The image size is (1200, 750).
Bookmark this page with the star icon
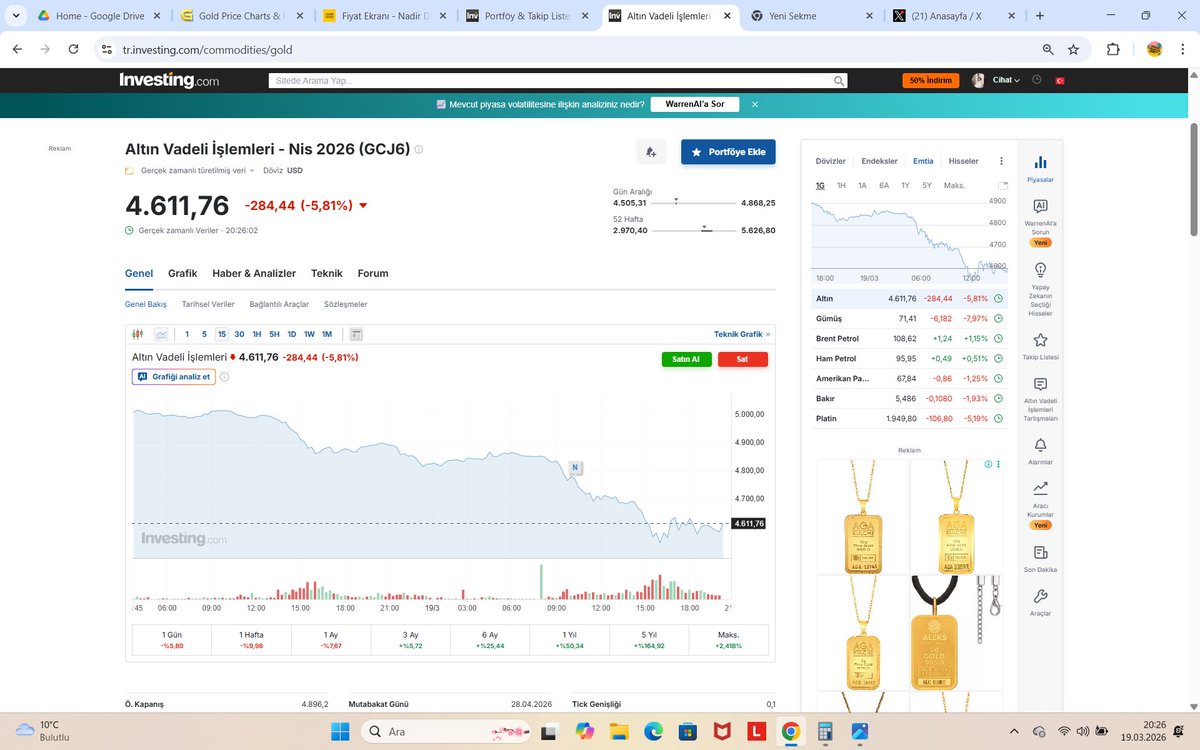[1073, 49]
